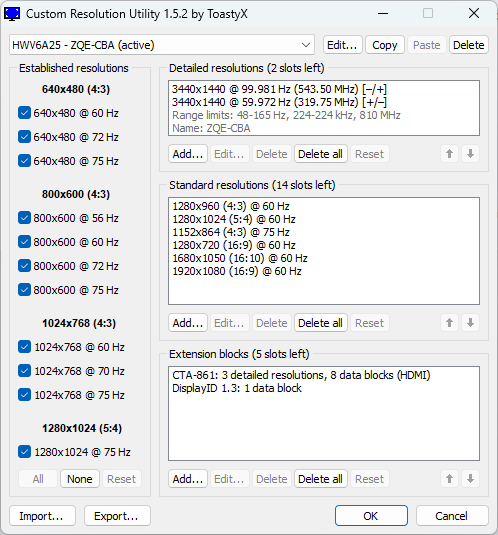
Task: Reset the detailed resolutions
Action: pos(370,154)
